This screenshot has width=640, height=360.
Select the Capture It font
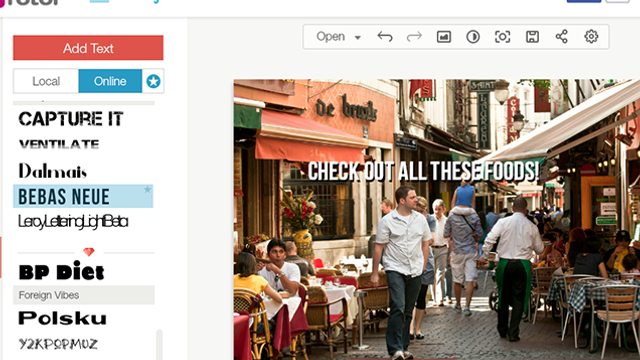tap(71, 119)
